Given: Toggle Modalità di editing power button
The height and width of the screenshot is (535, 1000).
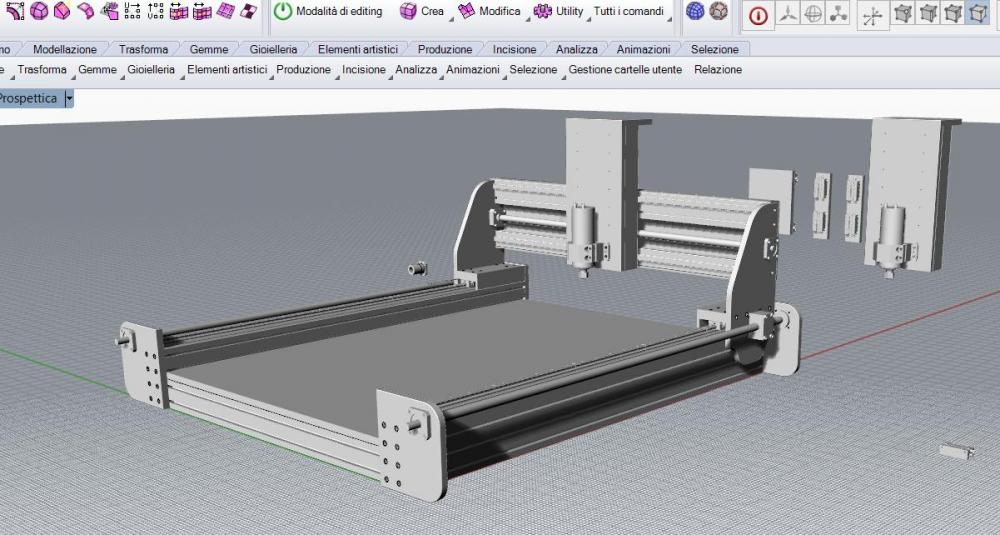Looking at the screenshot, I should 283,12.
